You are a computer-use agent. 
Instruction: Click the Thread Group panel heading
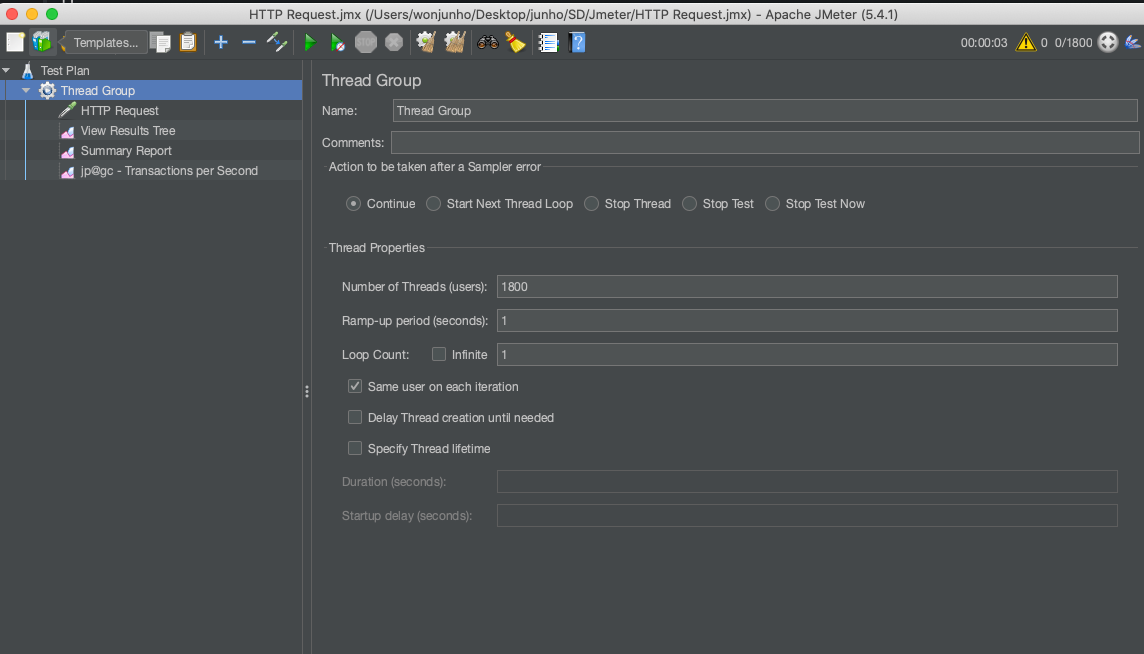[x=371, y=80]
